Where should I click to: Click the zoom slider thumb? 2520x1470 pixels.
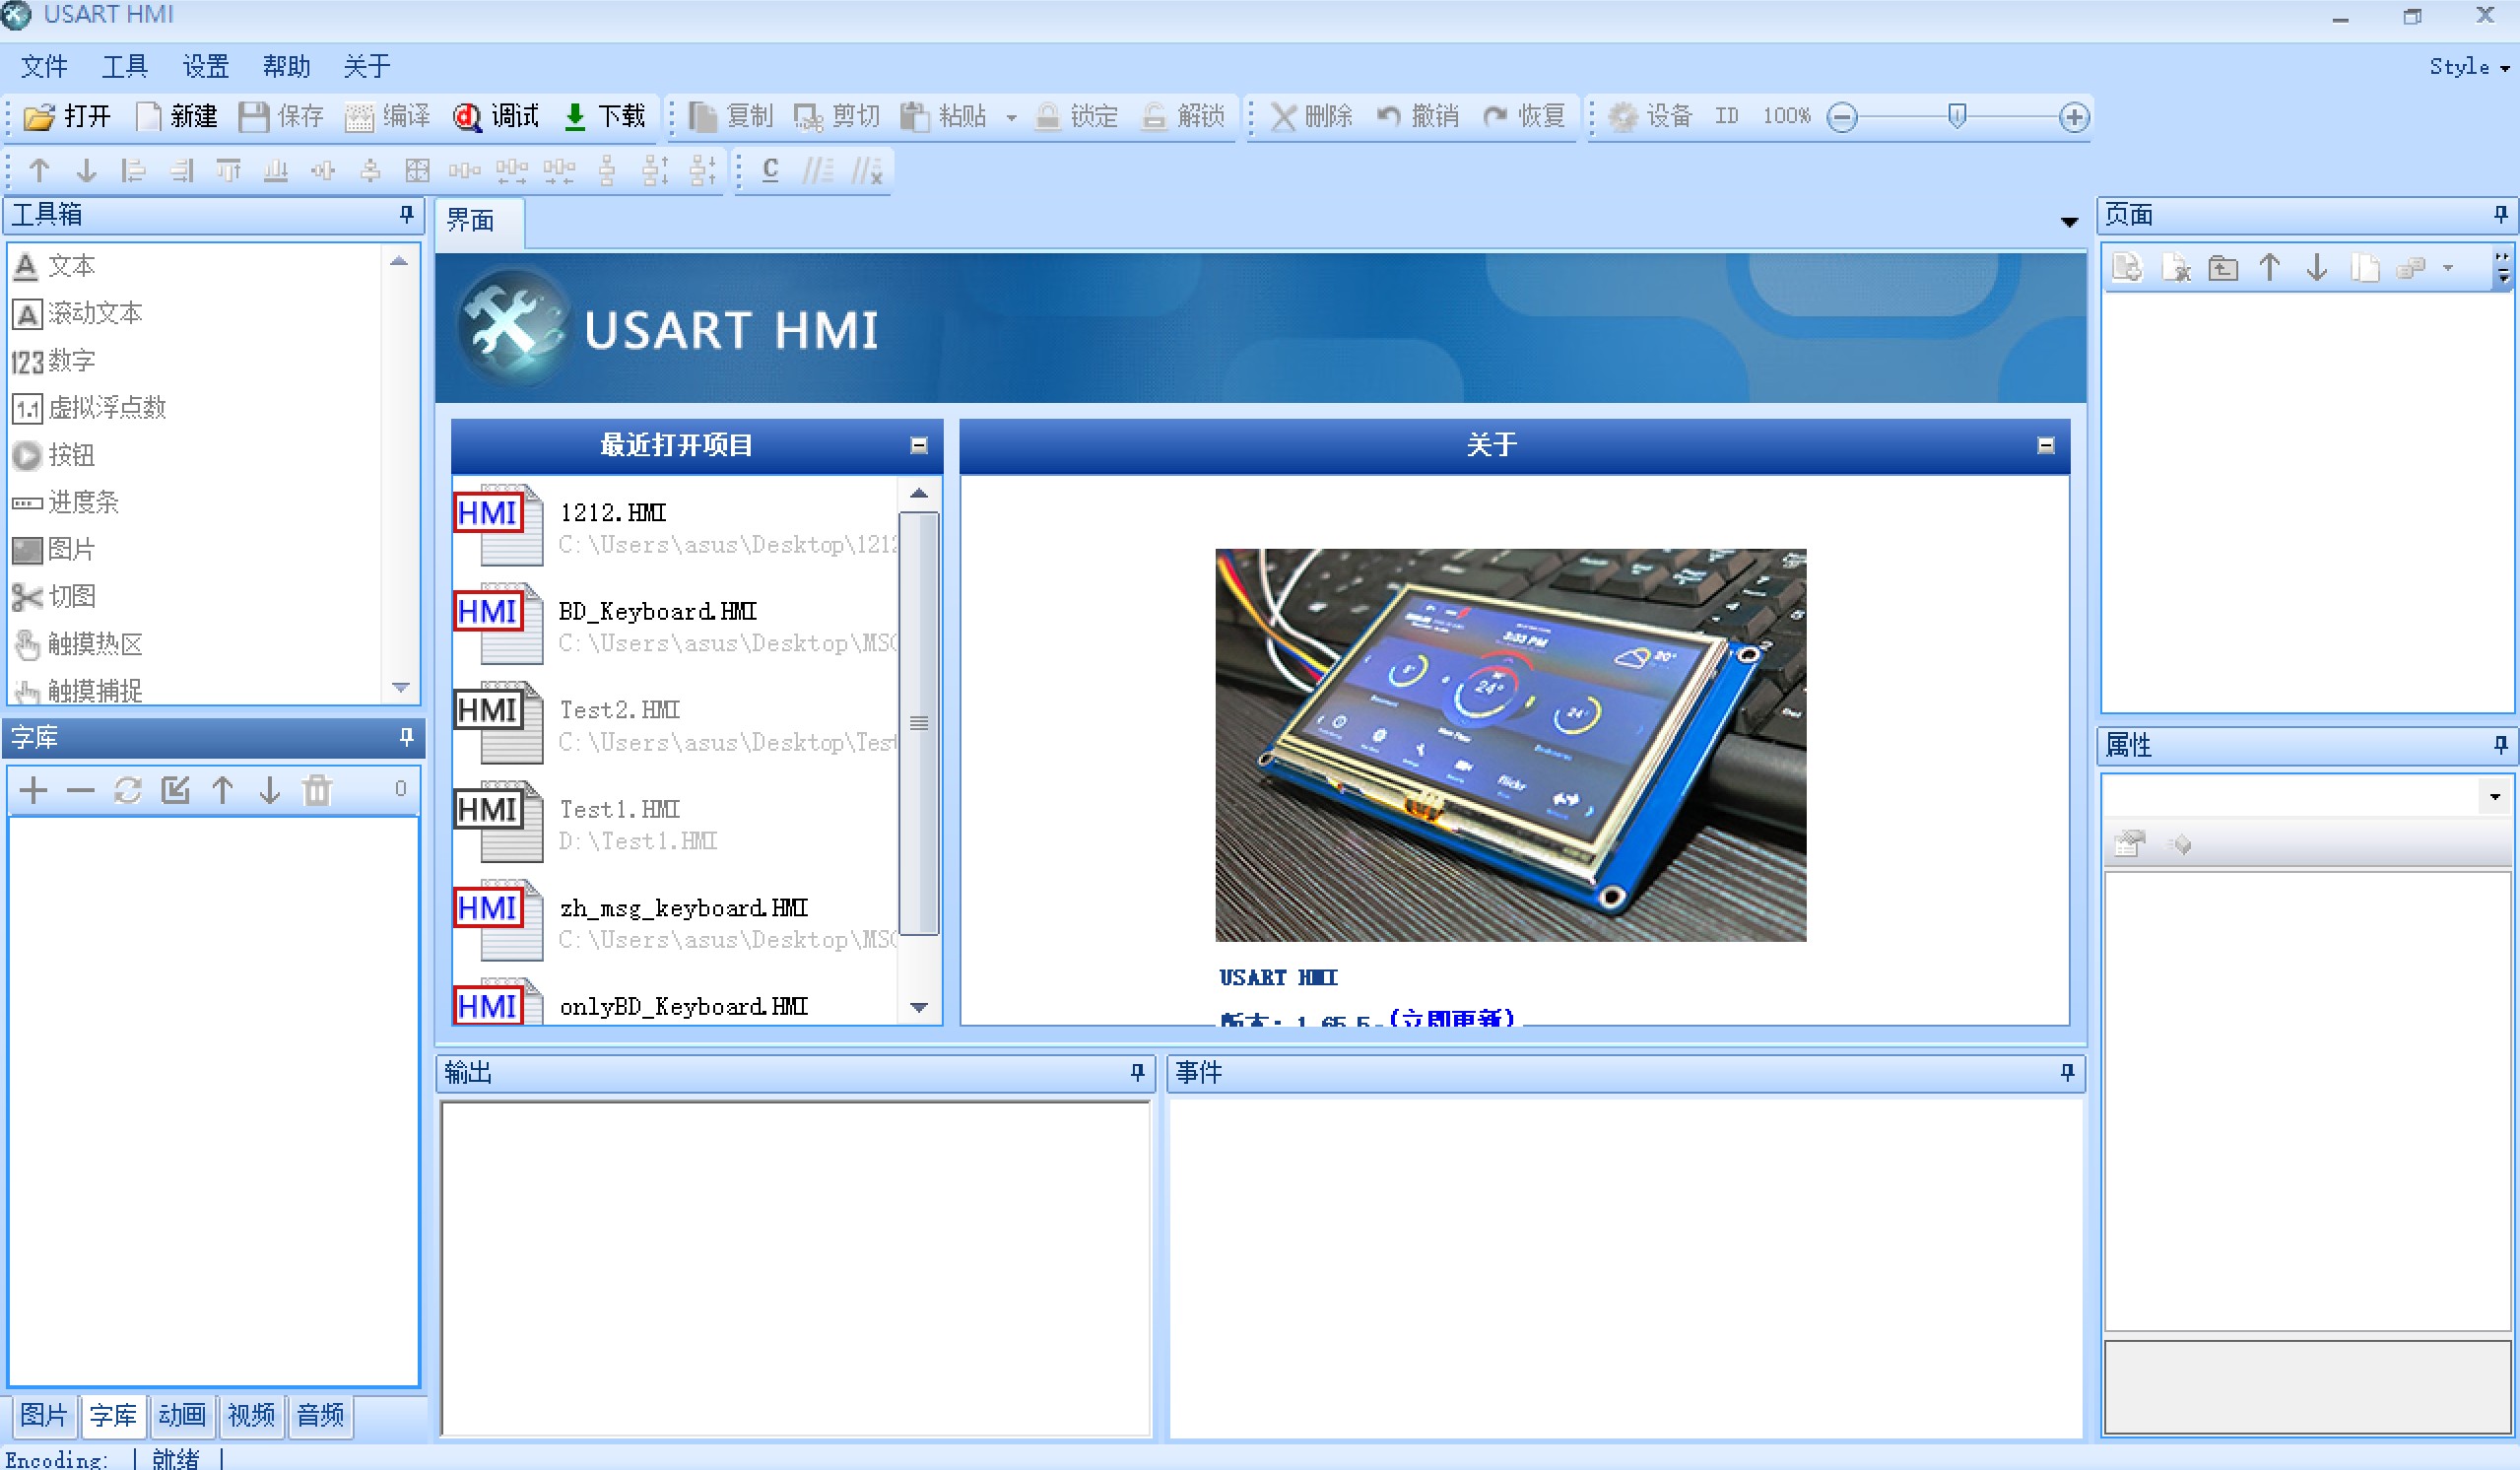(x=1956, y=117)
